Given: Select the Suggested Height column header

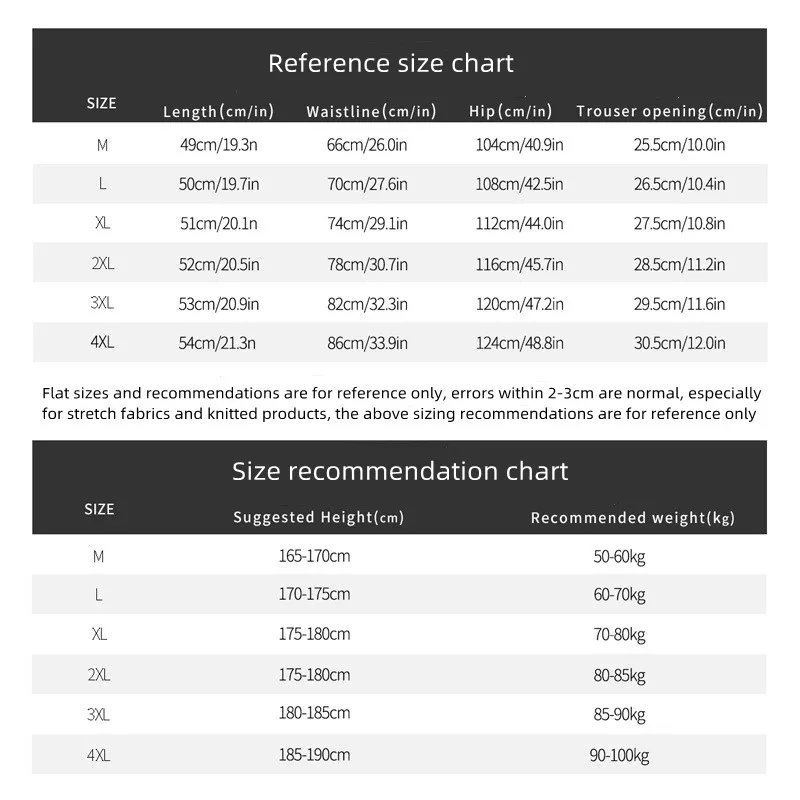Looking at the screenshot, I should tap(318, 518).
